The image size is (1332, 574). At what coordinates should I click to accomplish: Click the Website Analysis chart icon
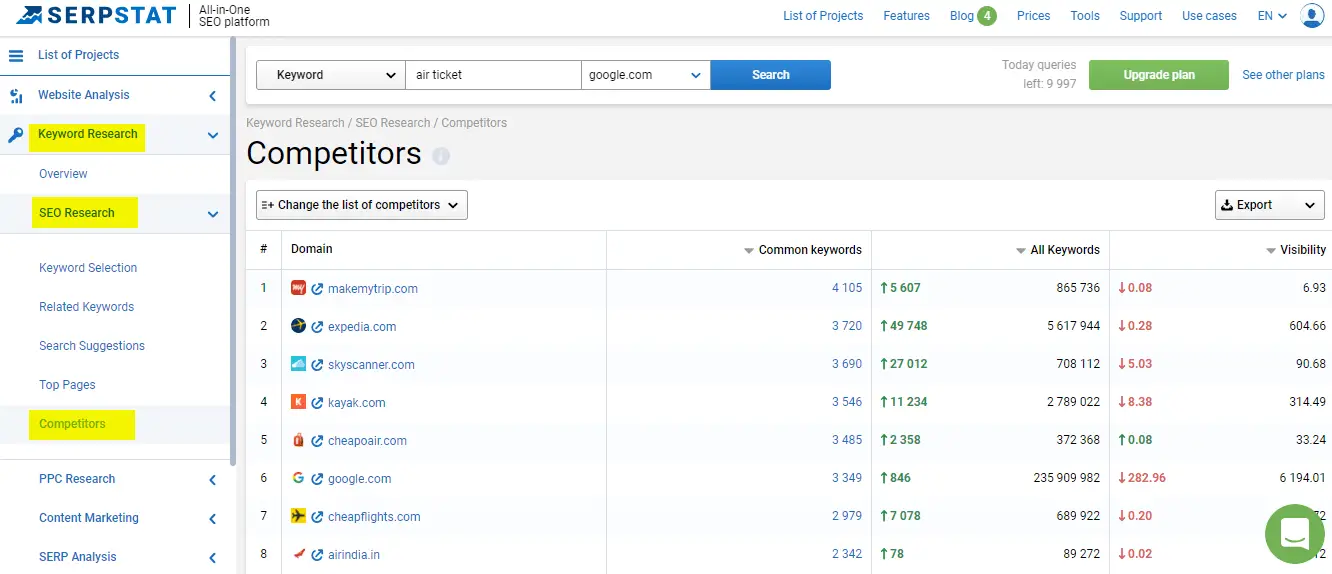(x=16, y=96)
